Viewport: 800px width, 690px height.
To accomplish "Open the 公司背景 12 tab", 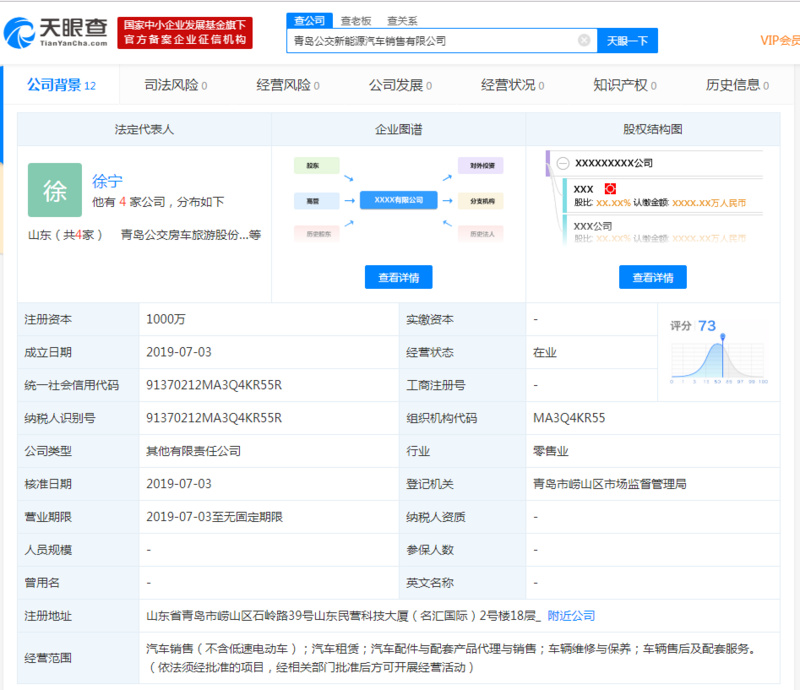I will coord(61,85).
